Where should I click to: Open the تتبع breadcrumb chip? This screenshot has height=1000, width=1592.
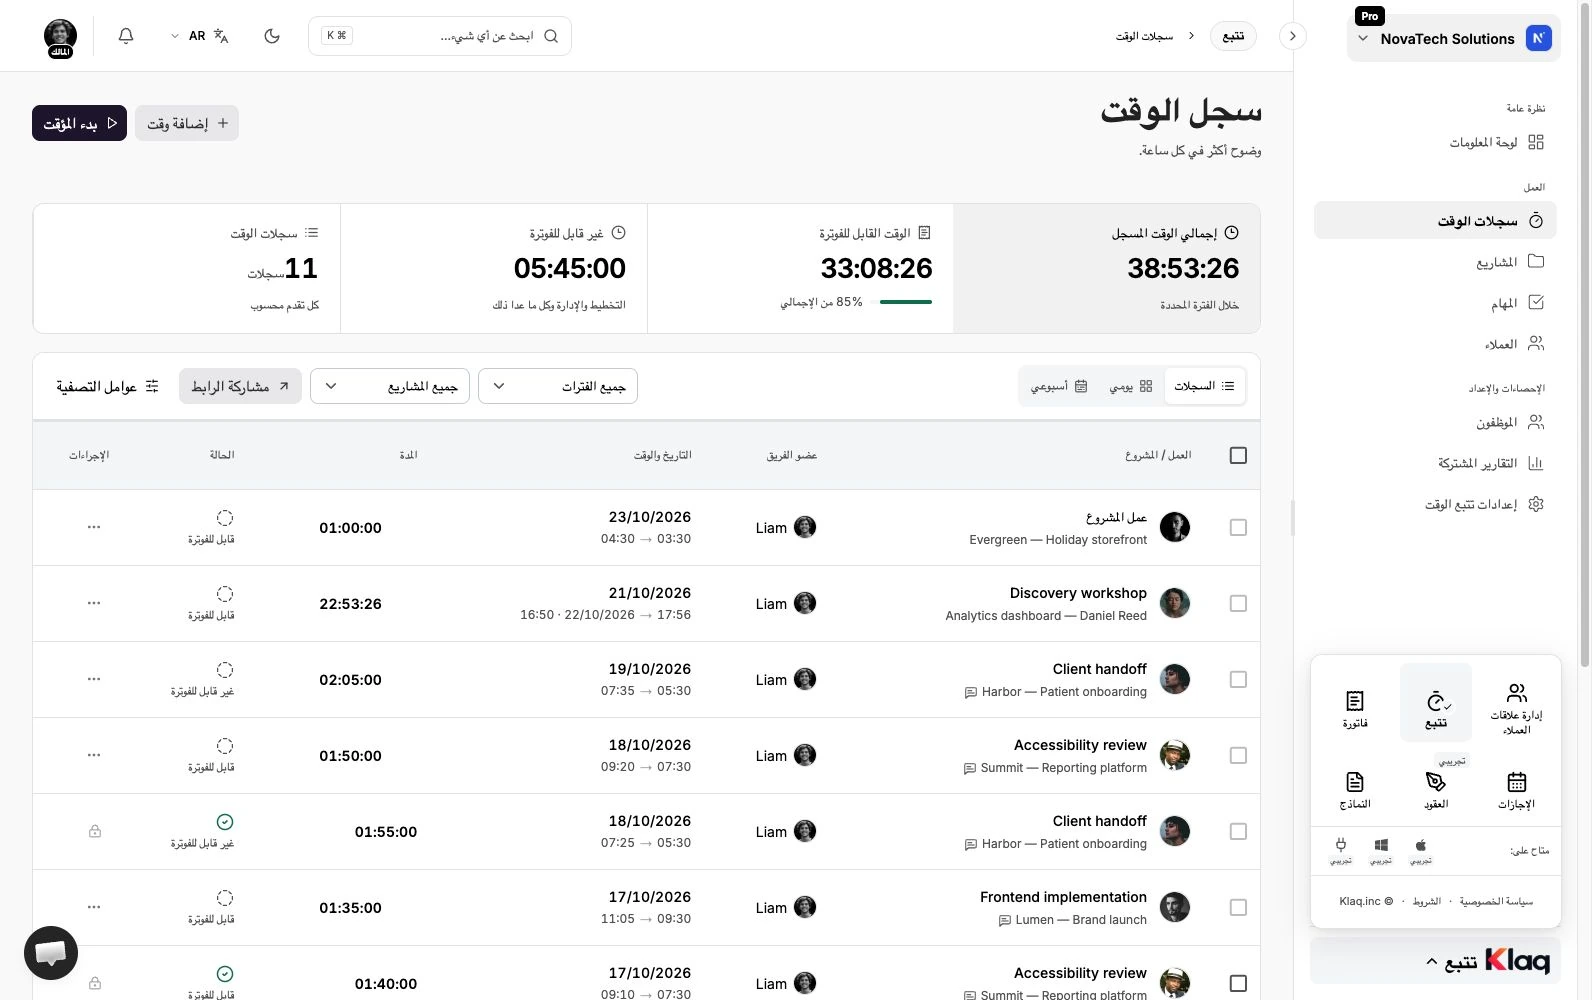[x=1233, y=36]
